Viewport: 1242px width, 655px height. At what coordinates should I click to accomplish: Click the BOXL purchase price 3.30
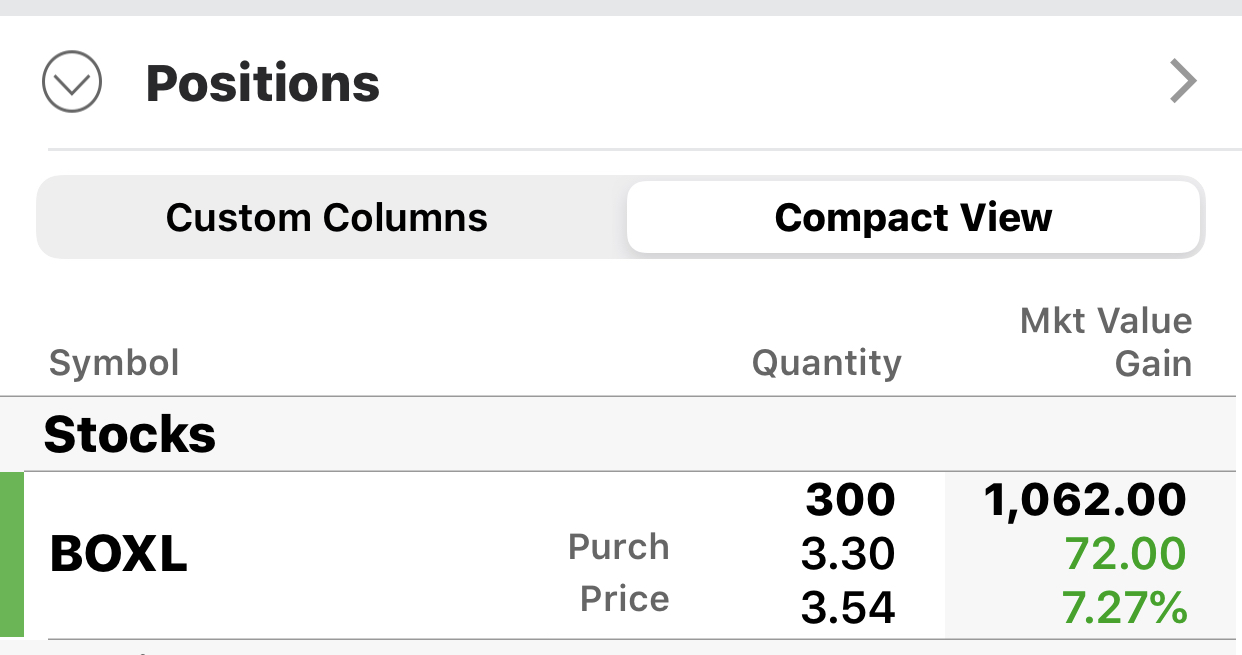click(848, 553)
